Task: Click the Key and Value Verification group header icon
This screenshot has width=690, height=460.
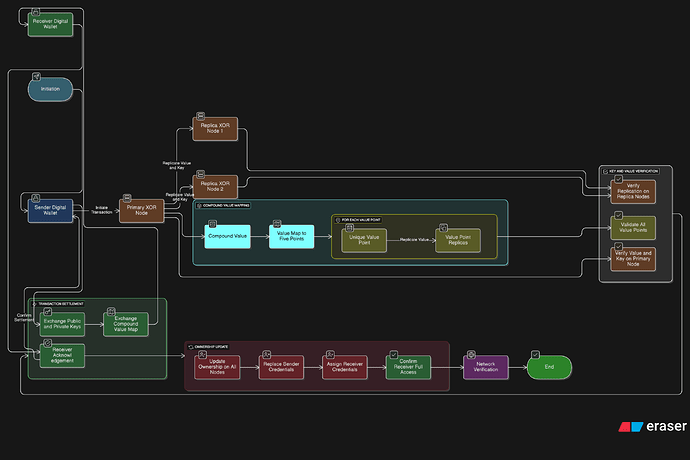Action: tap(606, 171)
